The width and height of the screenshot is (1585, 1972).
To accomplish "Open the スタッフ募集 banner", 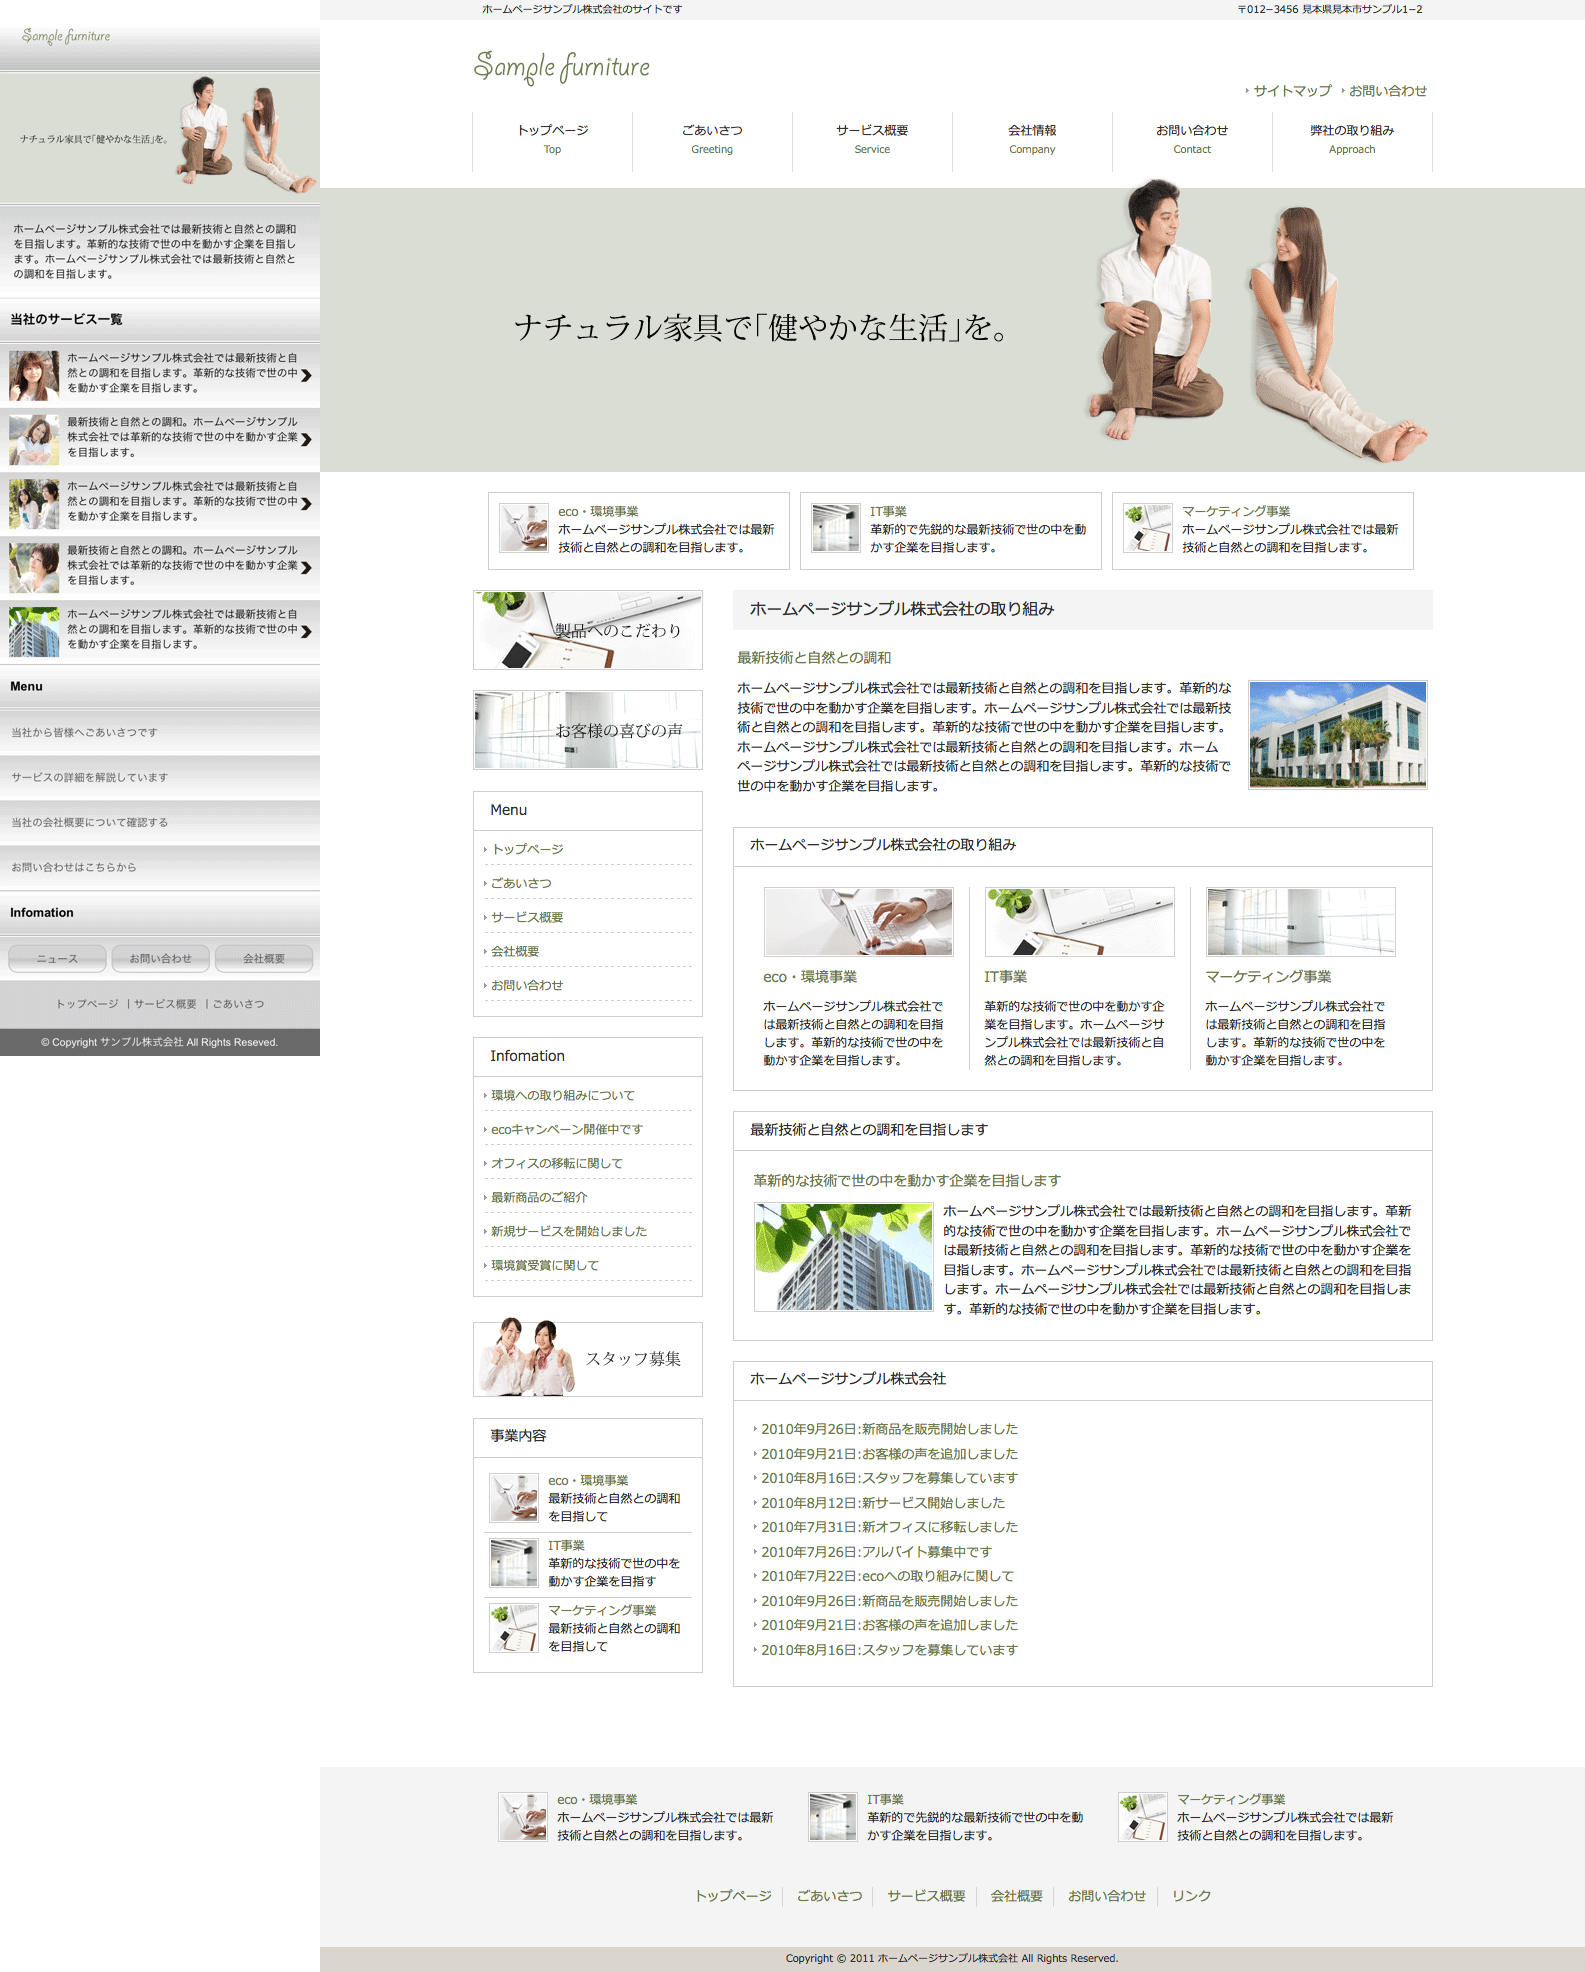I will (588, 1359).
